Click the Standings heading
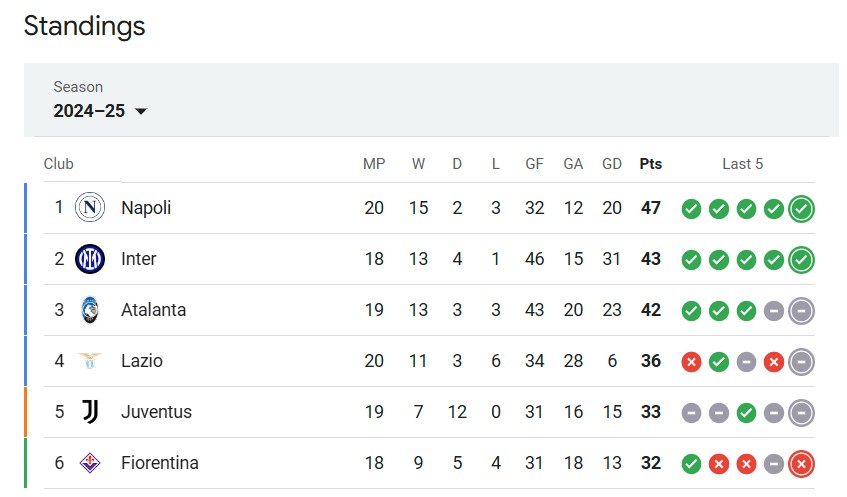Image resolution: width=847 pixels, height=497 pixels. (85, 26)
